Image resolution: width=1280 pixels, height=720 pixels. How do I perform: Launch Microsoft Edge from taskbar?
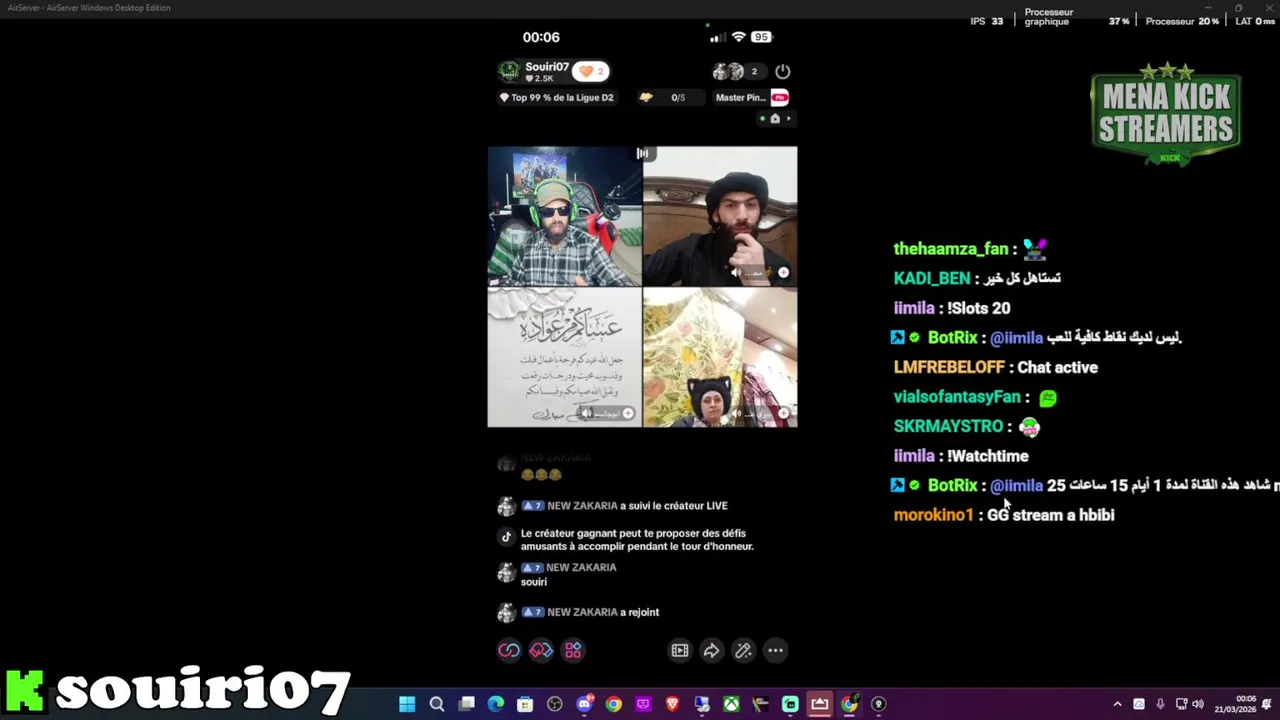click(x=496, y=704)
